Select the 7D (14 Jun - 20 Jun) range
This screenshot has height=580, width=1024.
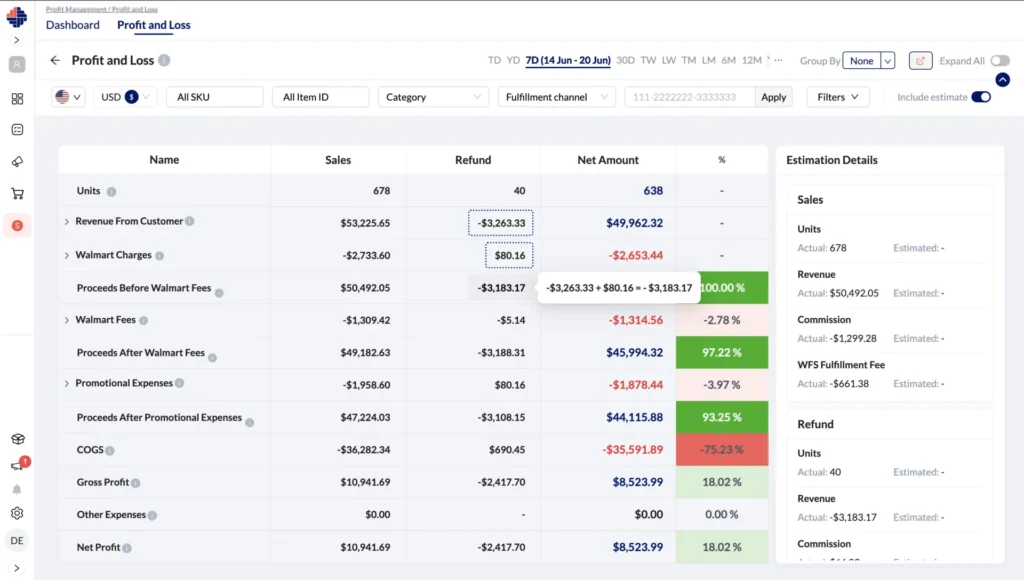(x=568, y=60)
